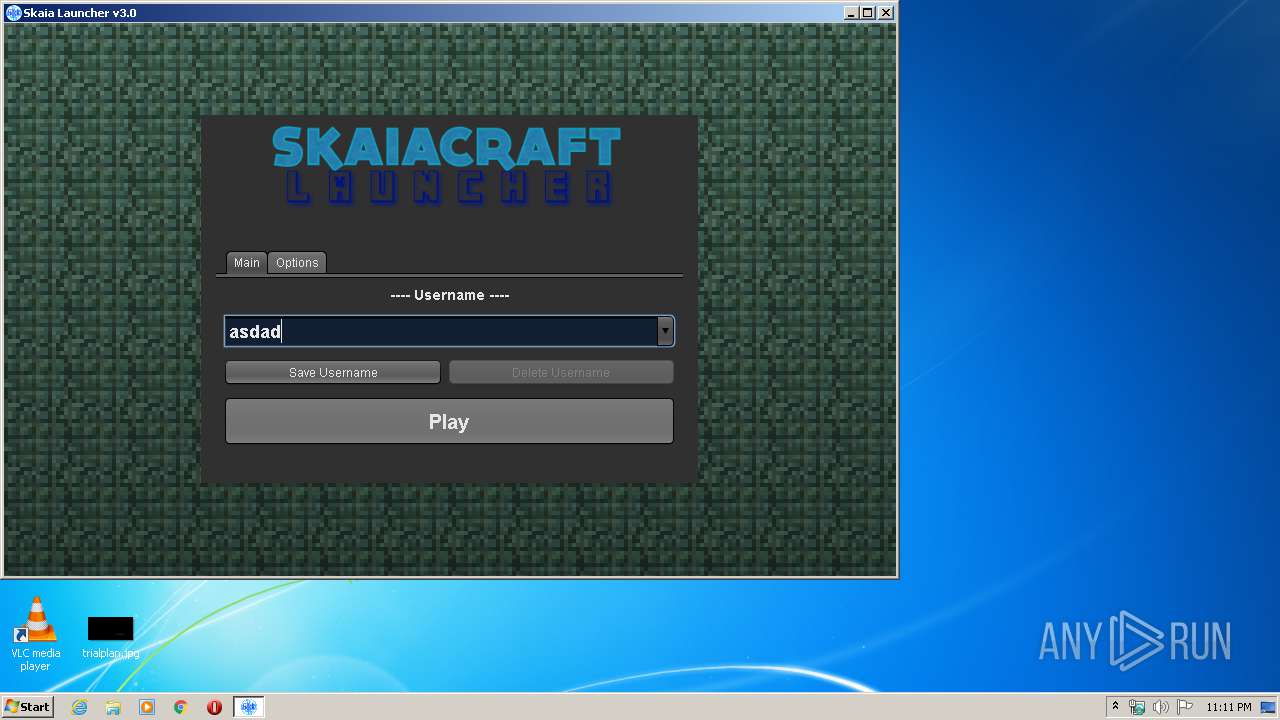The image size is (1280, 720).
Task: Open the Action Center flag icon
Action: pos(1185,707)
